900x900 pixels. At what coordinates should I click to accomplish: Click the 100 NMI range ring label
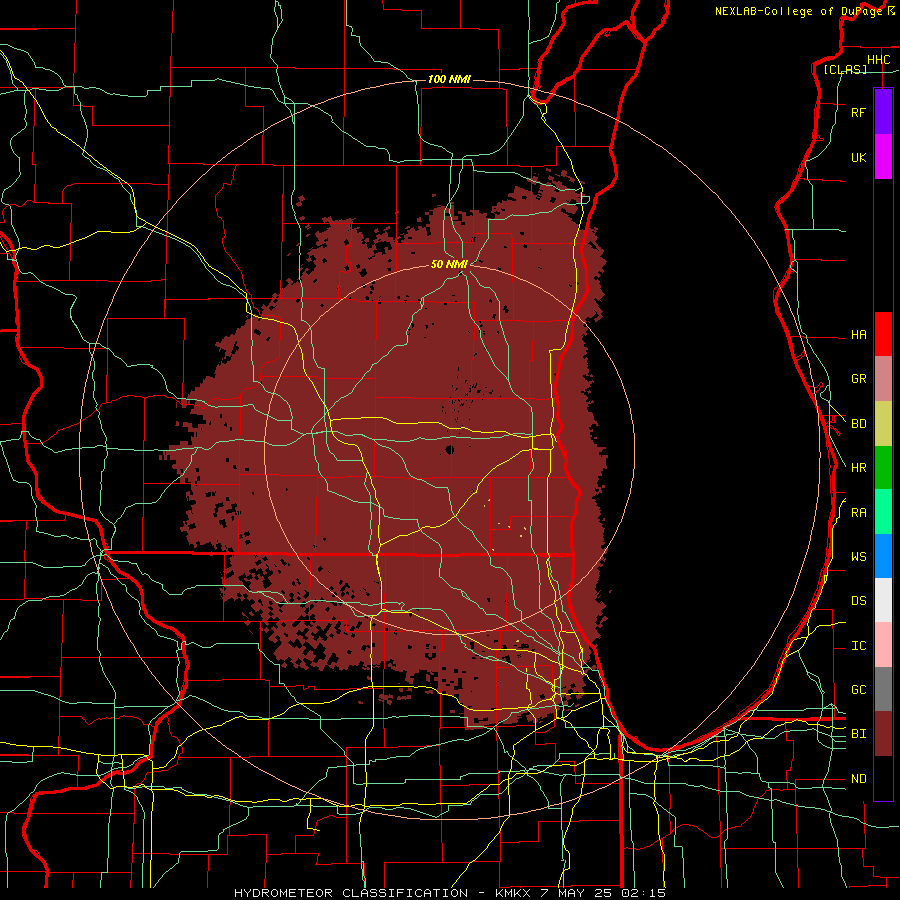[x=449, y=79]
